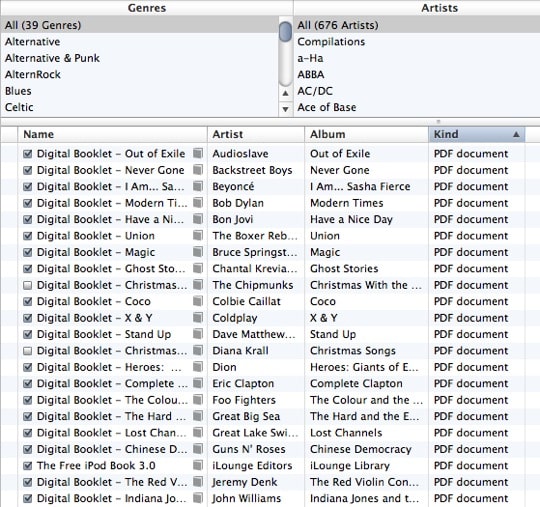Select the Coldplay artist cell
Viewport: 540px width, 507px height.
(x=256, y=318)
